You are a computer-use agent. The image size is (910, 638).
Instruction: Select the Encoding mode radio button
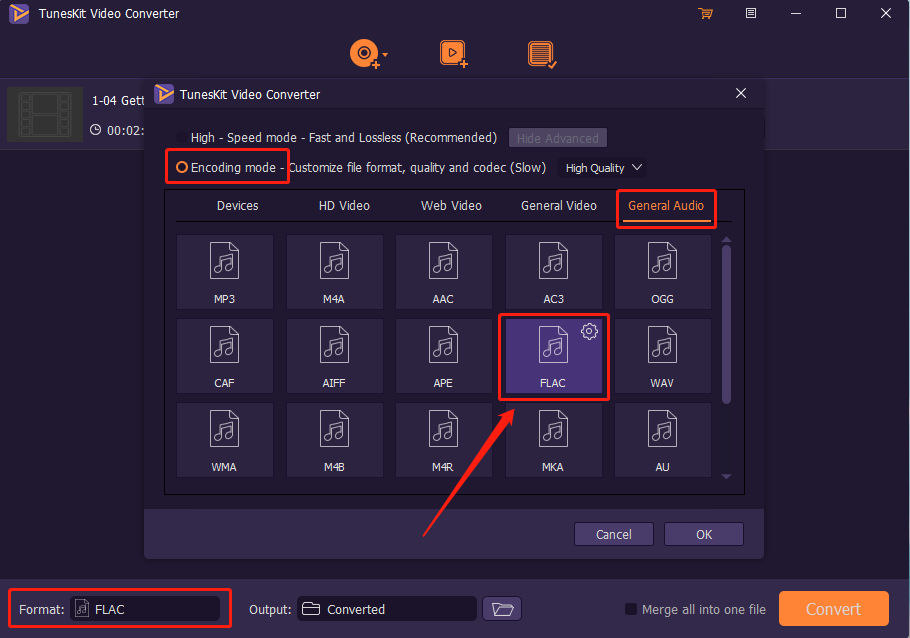pos(182,167)
